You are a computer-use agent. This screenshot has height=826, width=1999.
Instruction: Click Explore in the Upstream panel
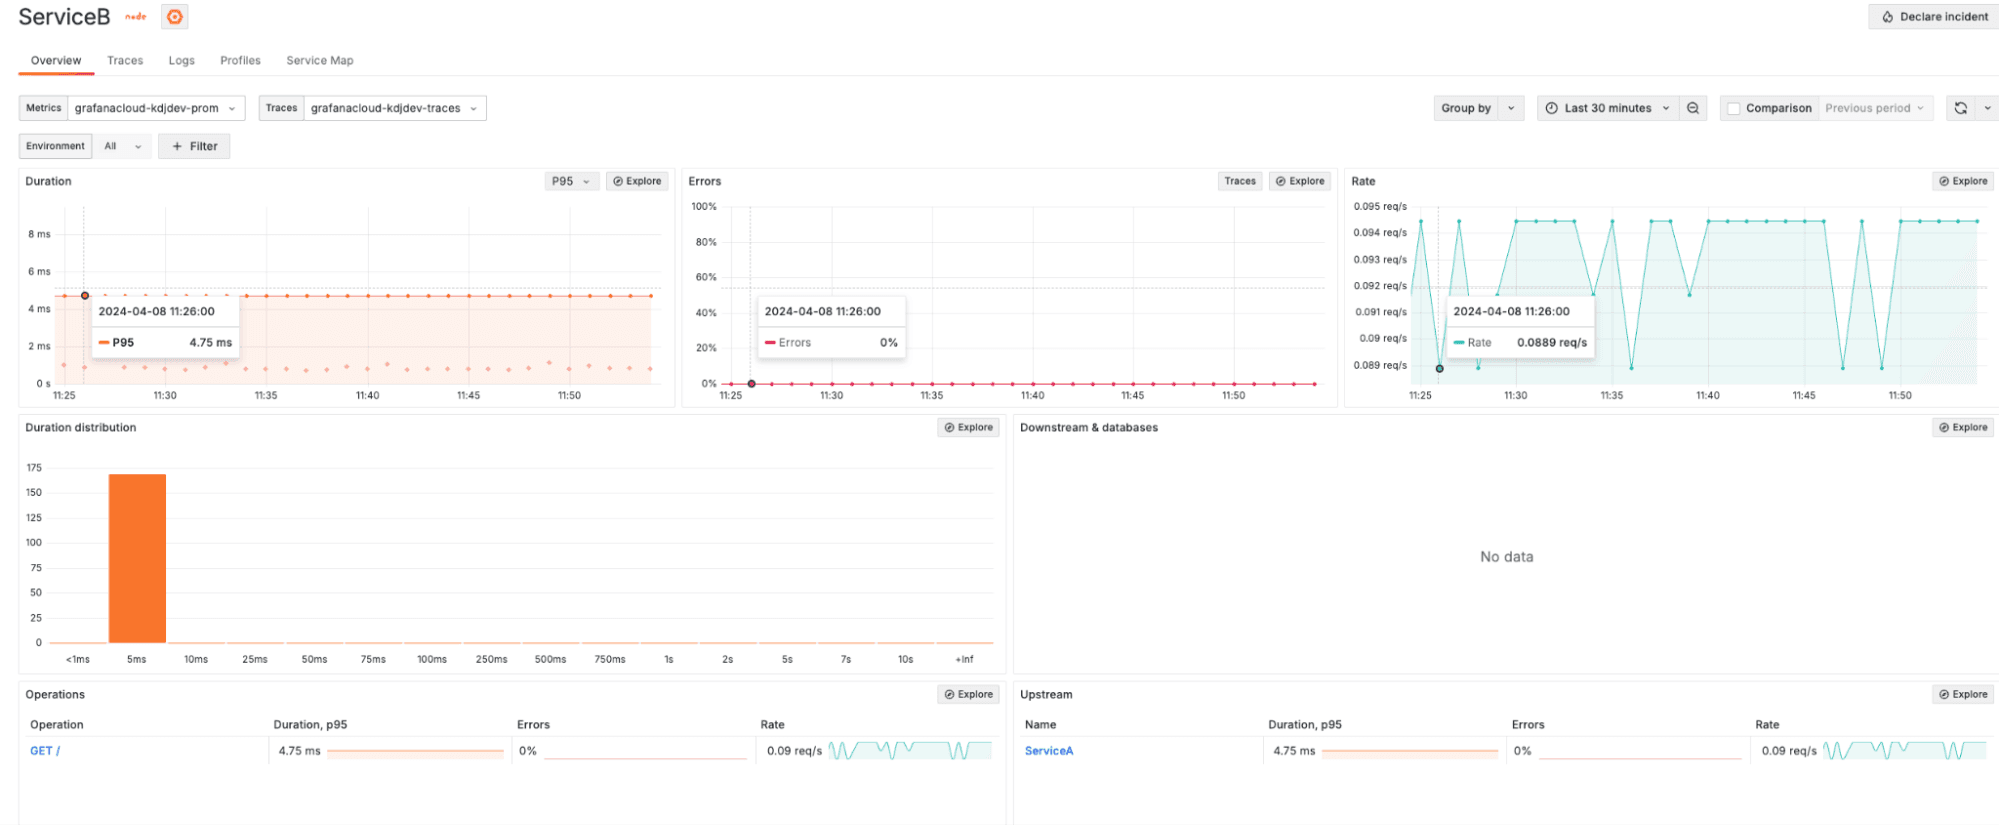(1963, 694)
